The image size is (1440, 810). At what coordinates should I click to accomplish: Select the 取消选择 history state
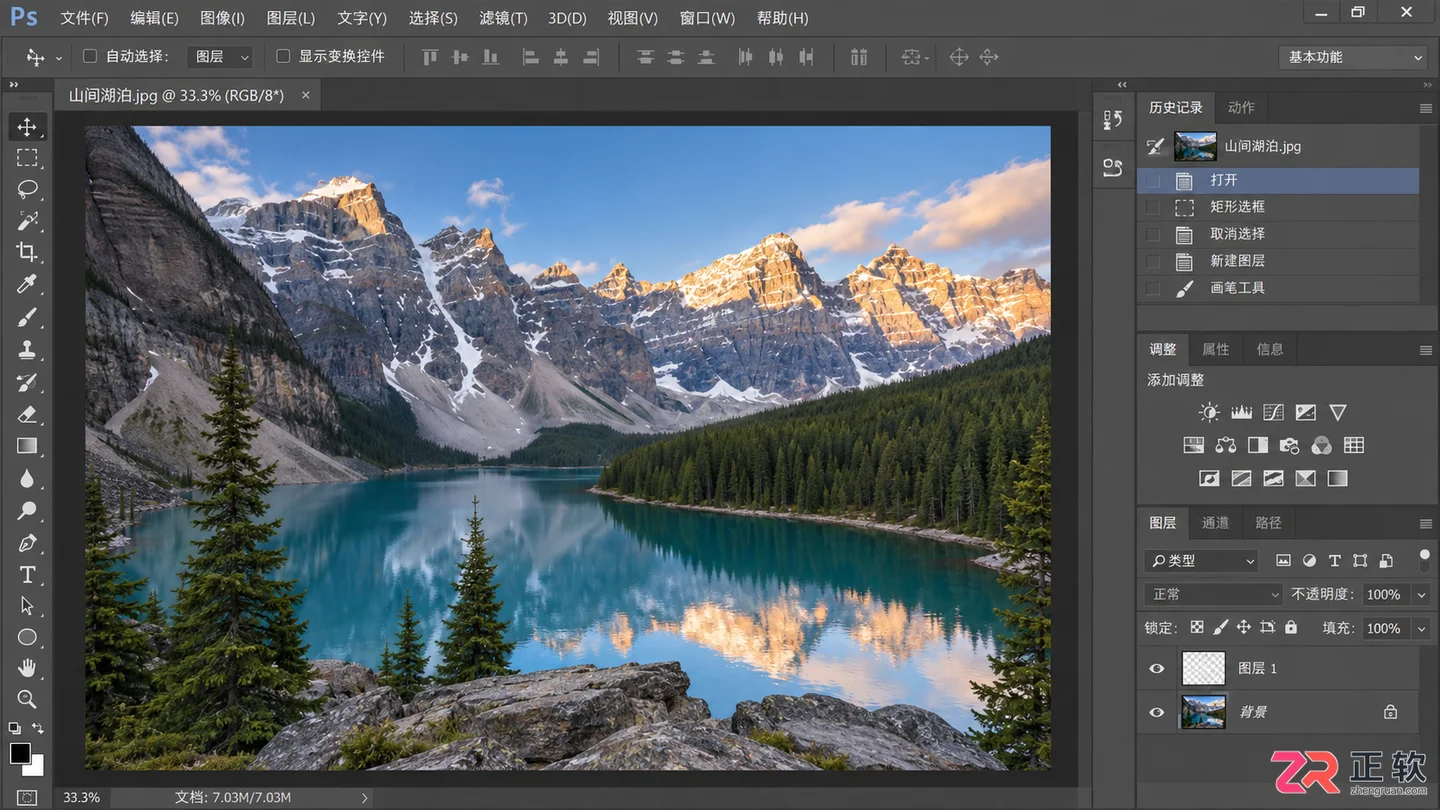click(1278, 234)
